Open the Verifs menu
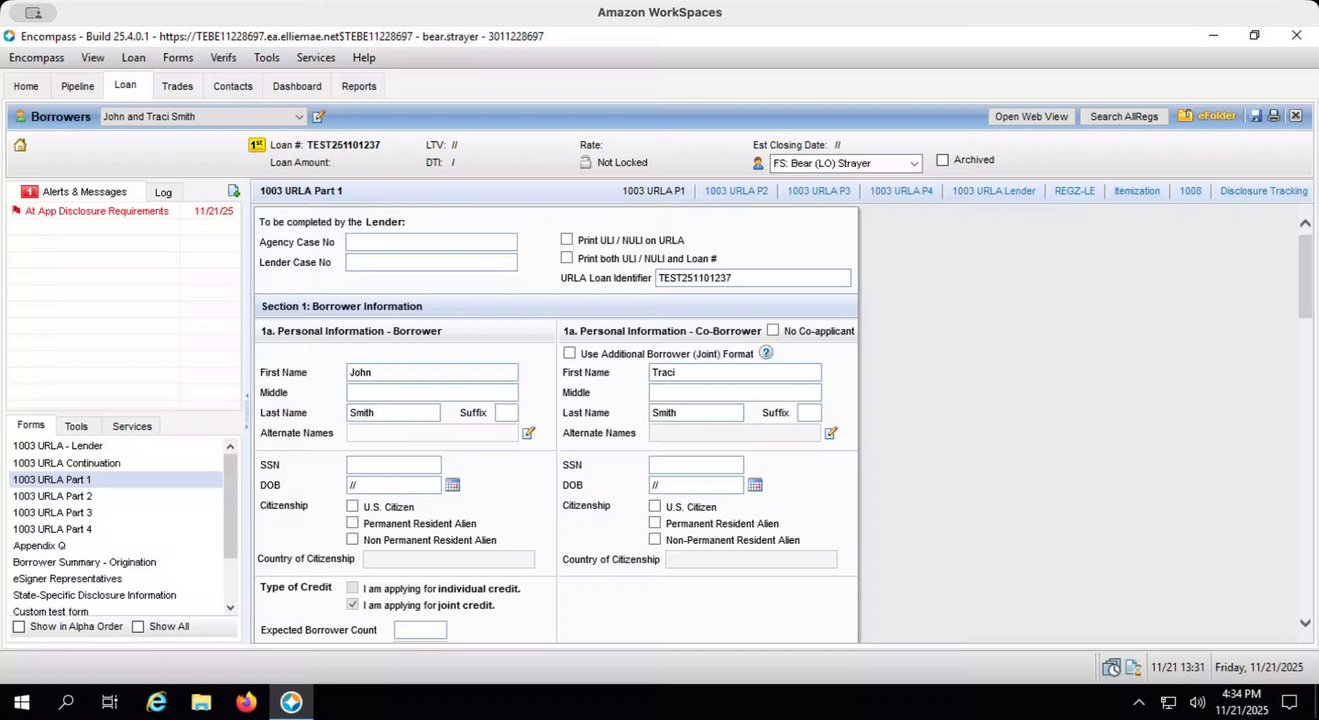This screenshot has height=720, width=1319. click(x=223, y=58)
